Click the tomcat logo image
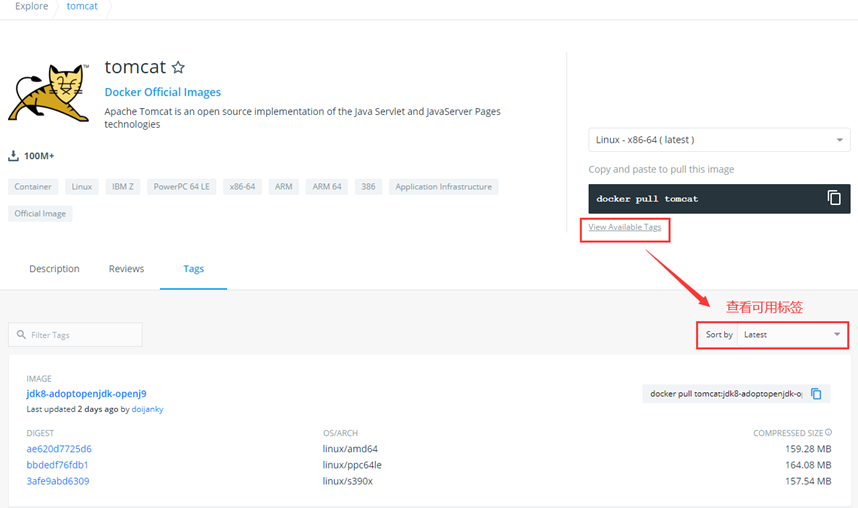 point(49,93)
